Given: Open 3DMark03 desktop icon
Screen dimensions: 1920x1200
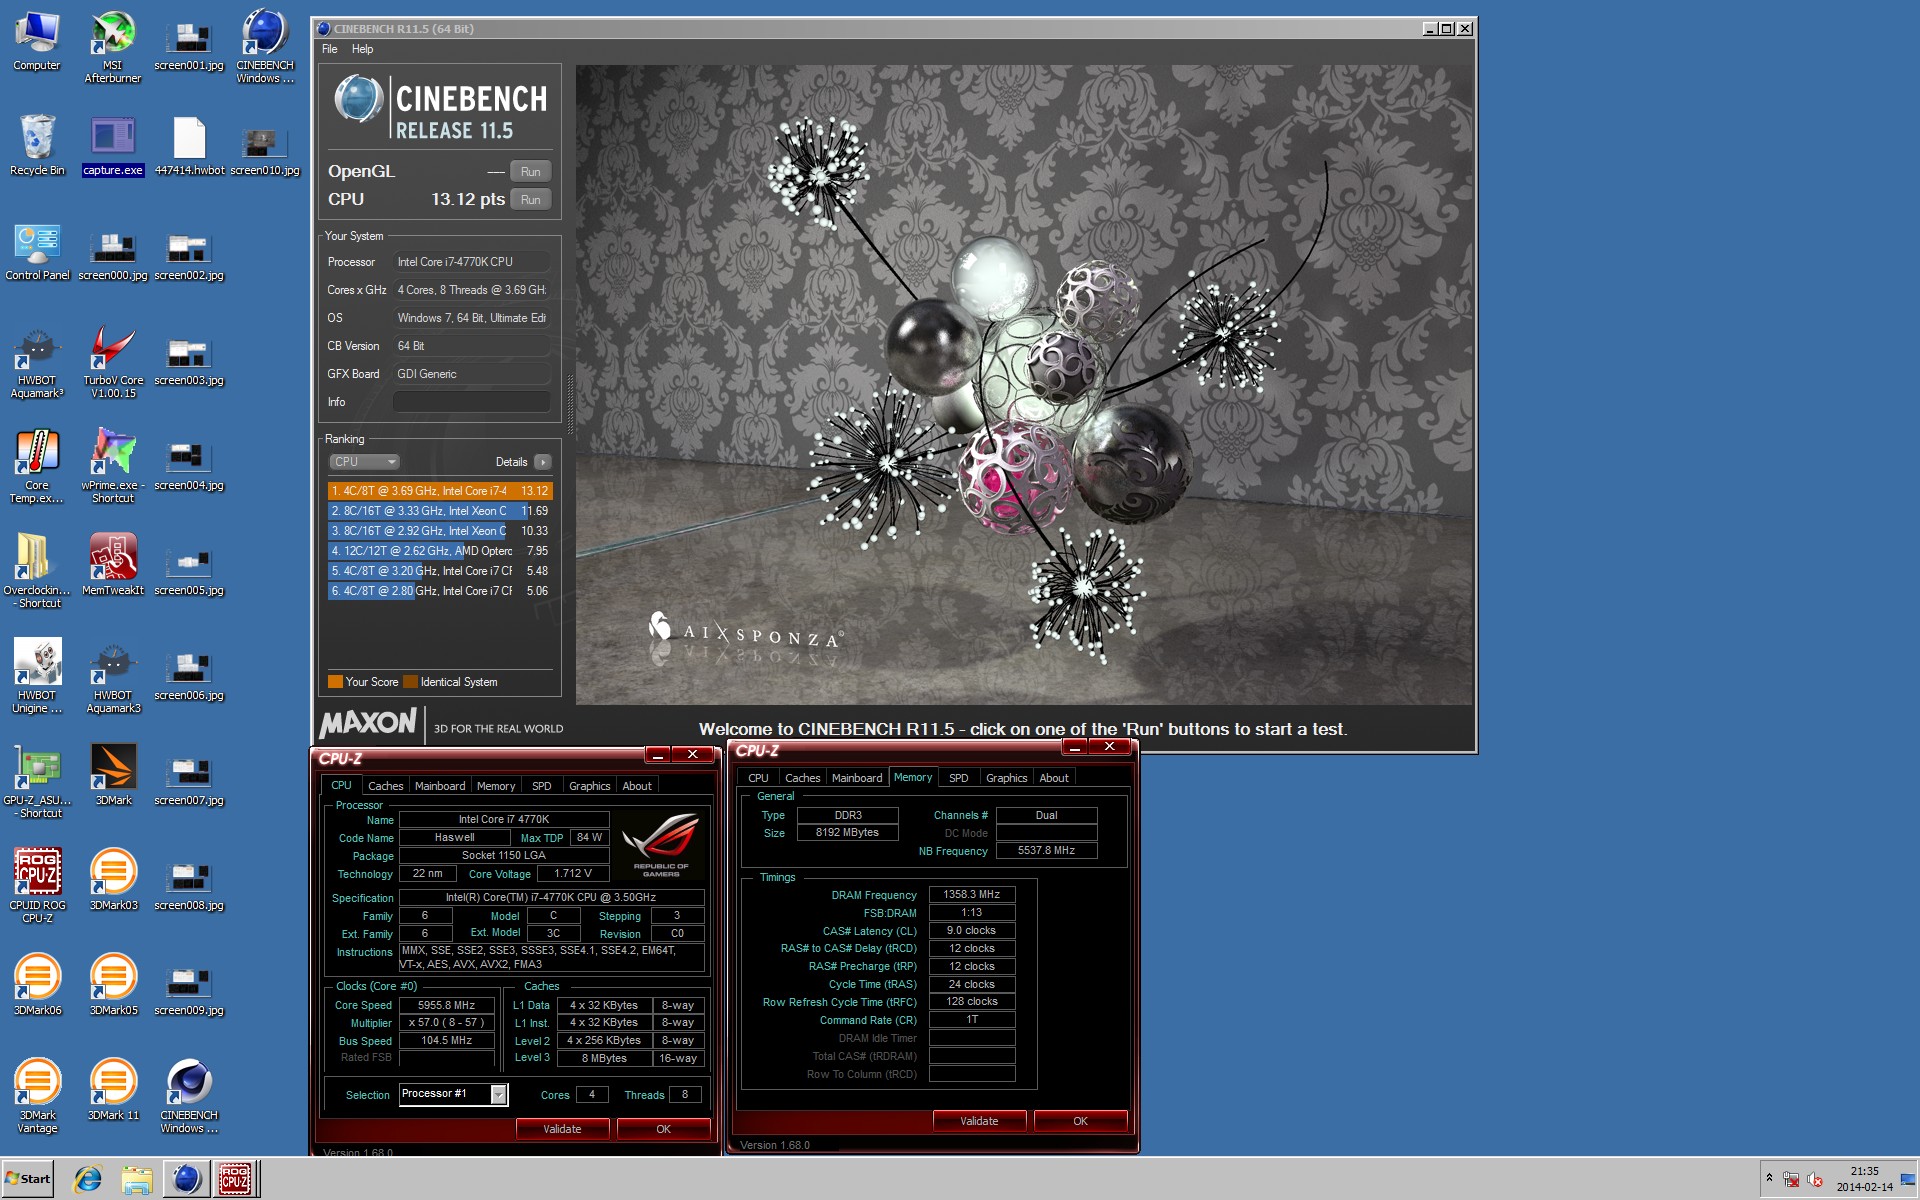Looking at the screenshot, I should pyautogui.click(x=113, y=880).
